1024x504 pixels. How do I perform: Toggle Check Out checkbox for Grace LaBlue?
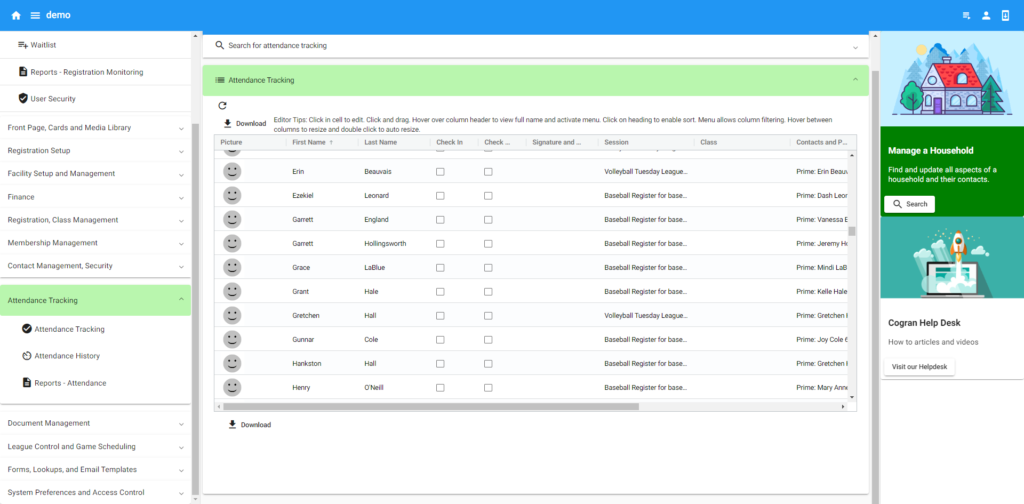[488, 267]
